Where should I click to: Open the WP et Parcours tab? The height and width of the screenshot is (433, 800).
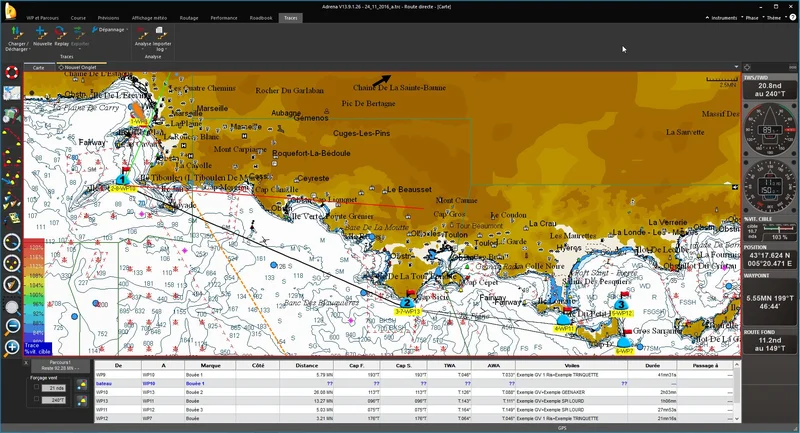(42, 18)
